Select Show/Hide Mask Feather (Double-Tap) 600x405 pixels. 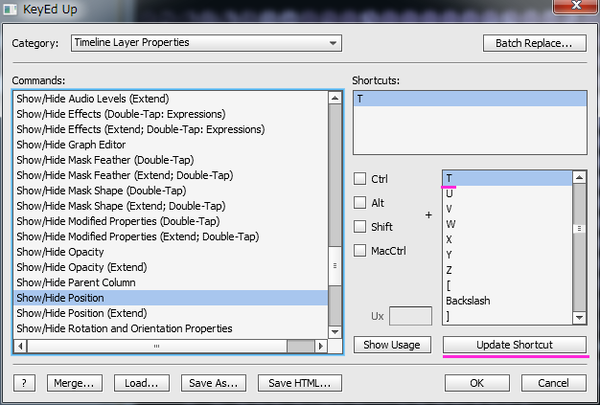coord(171,160)
